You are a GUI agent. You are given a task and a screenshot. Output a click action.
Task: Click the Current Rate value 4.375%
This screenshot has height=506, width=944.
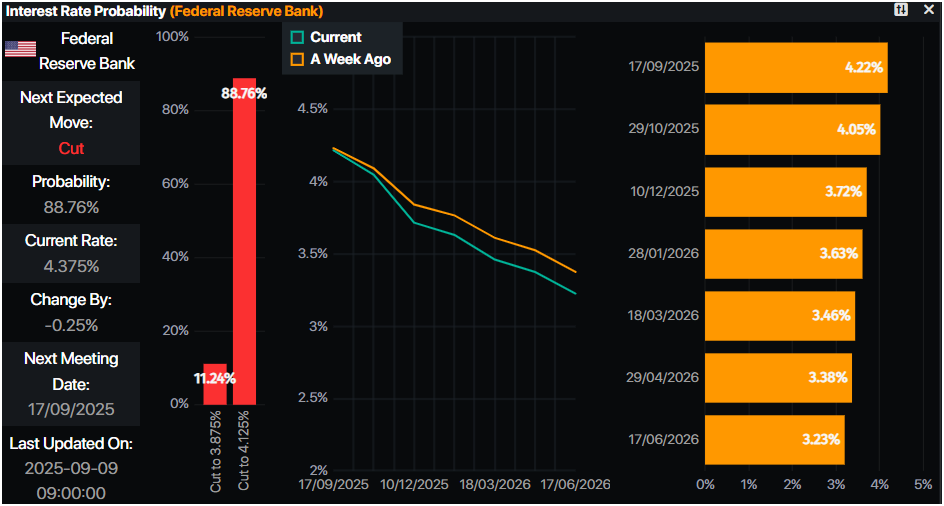point(71,266)
